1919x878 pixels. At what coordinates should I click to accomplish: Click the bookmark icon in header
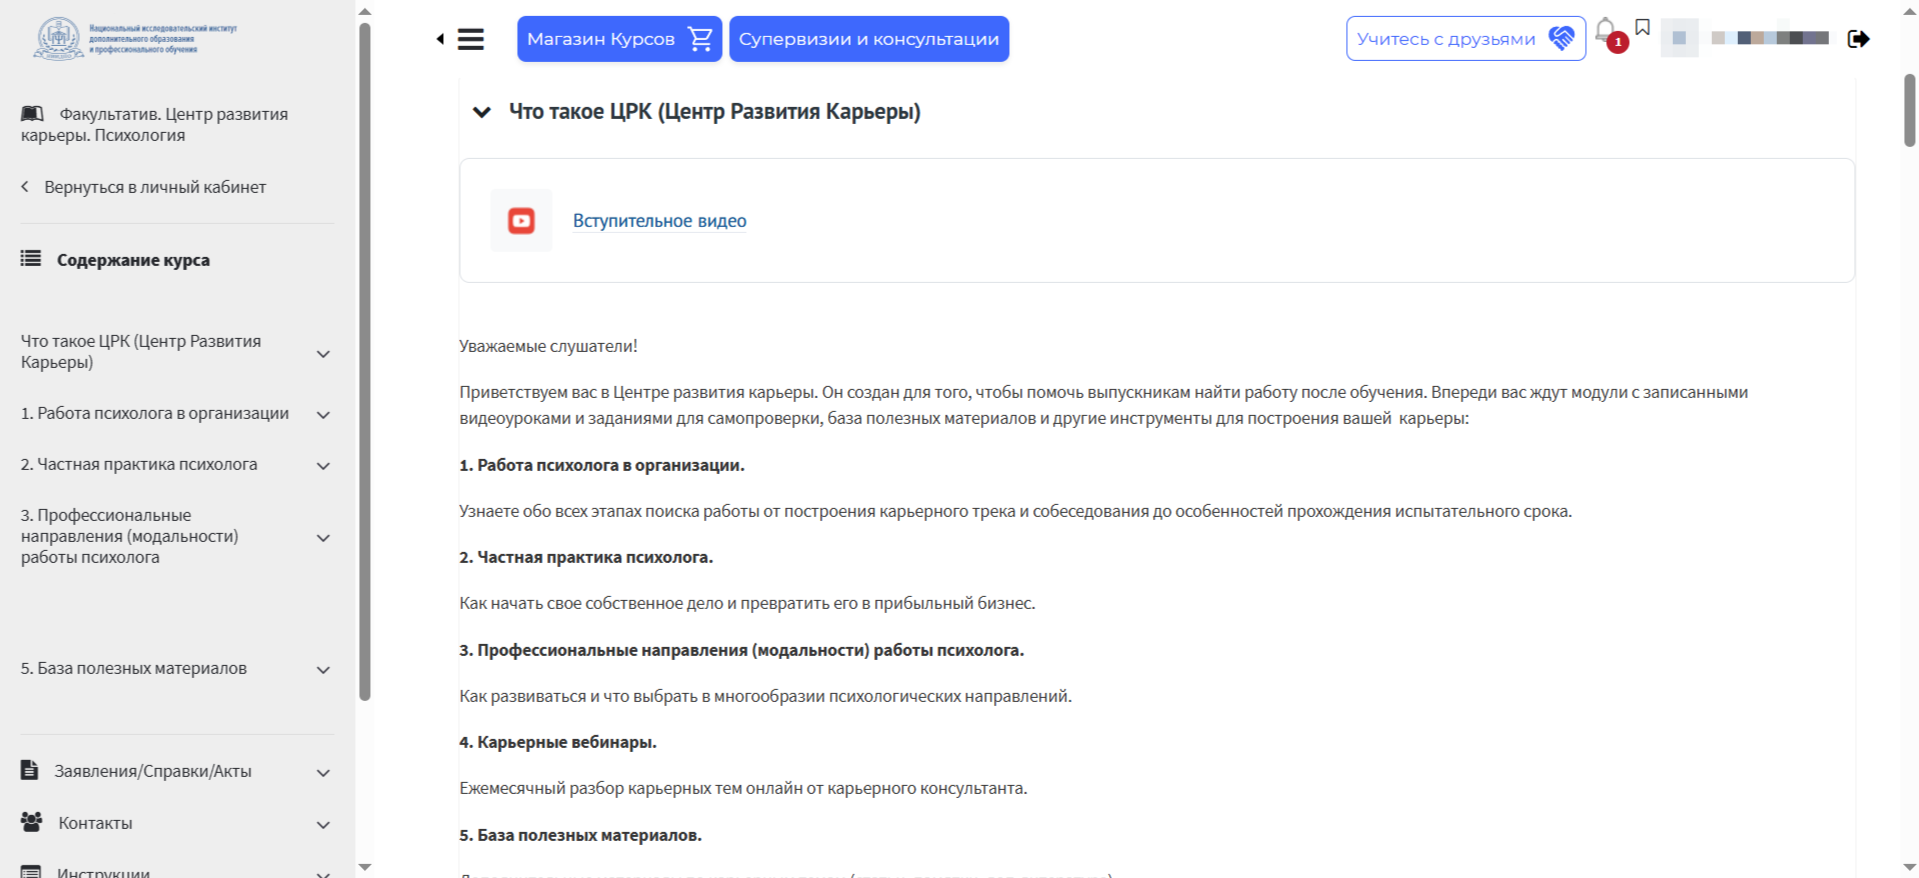click(1642, 27)
